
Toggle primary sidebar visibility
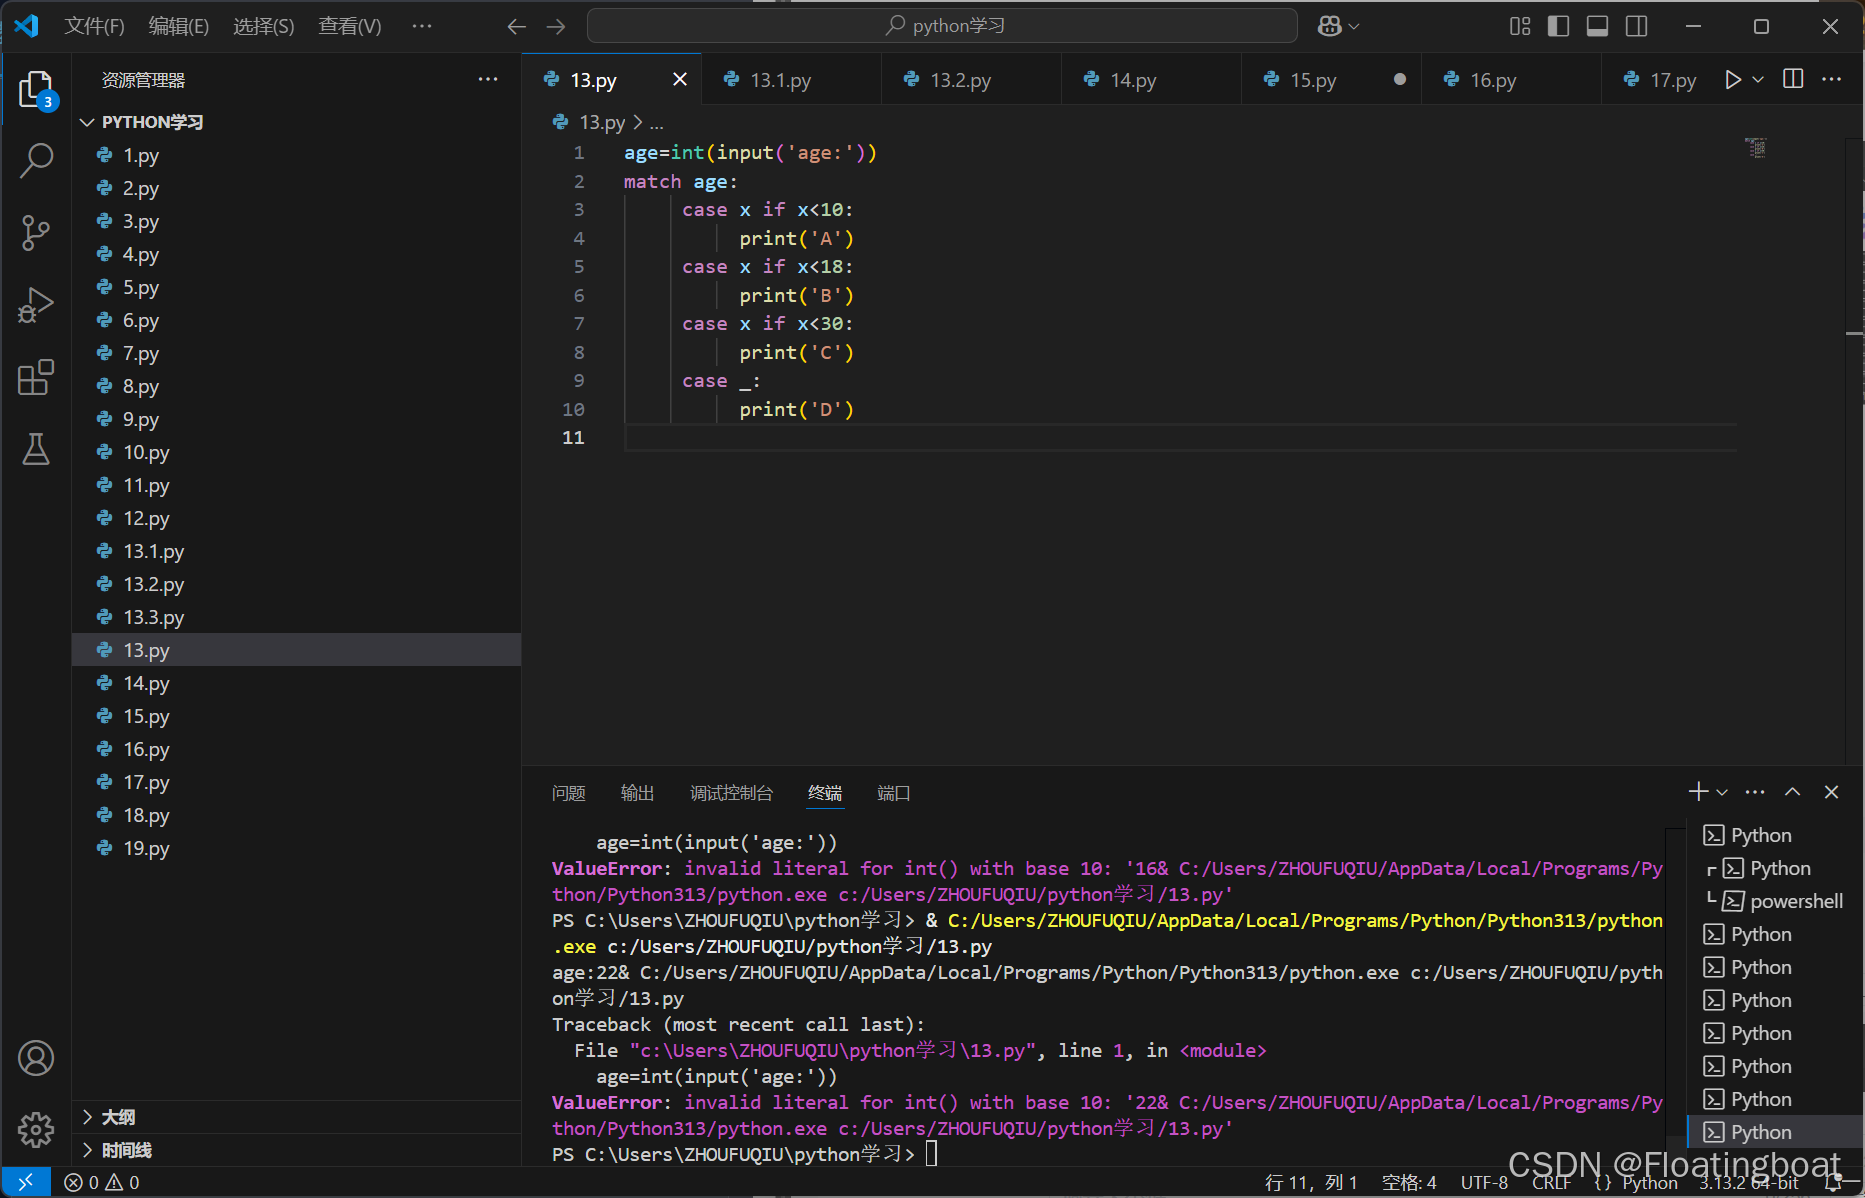click(x=1558, y=26)
